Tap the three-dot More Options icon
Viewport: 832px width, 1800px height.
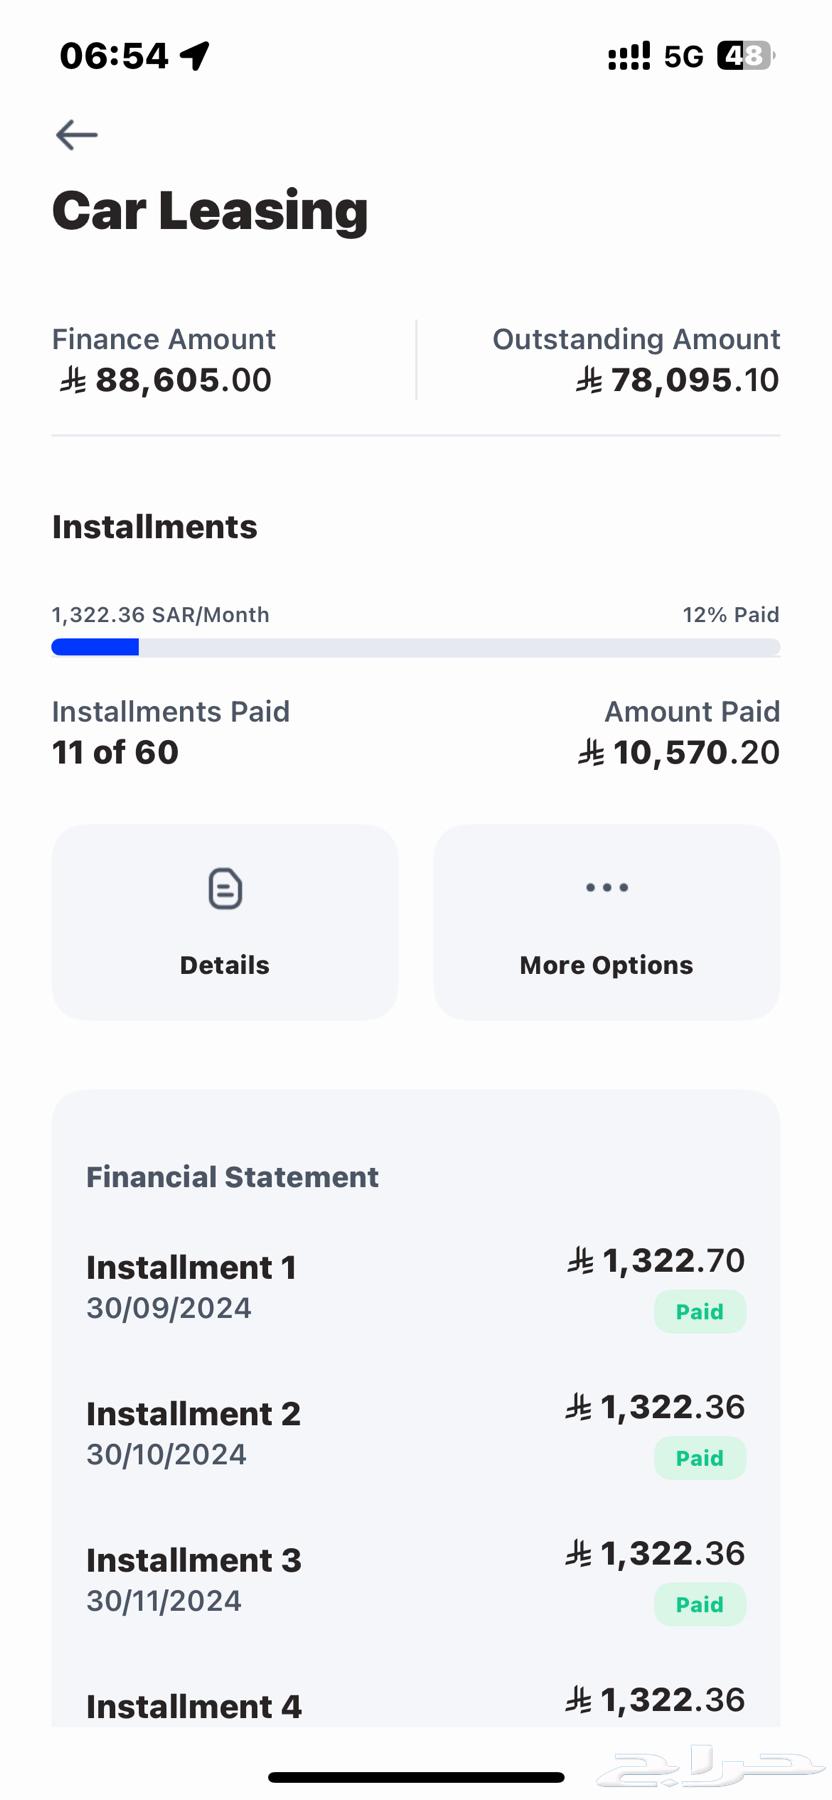click(607, 888)
